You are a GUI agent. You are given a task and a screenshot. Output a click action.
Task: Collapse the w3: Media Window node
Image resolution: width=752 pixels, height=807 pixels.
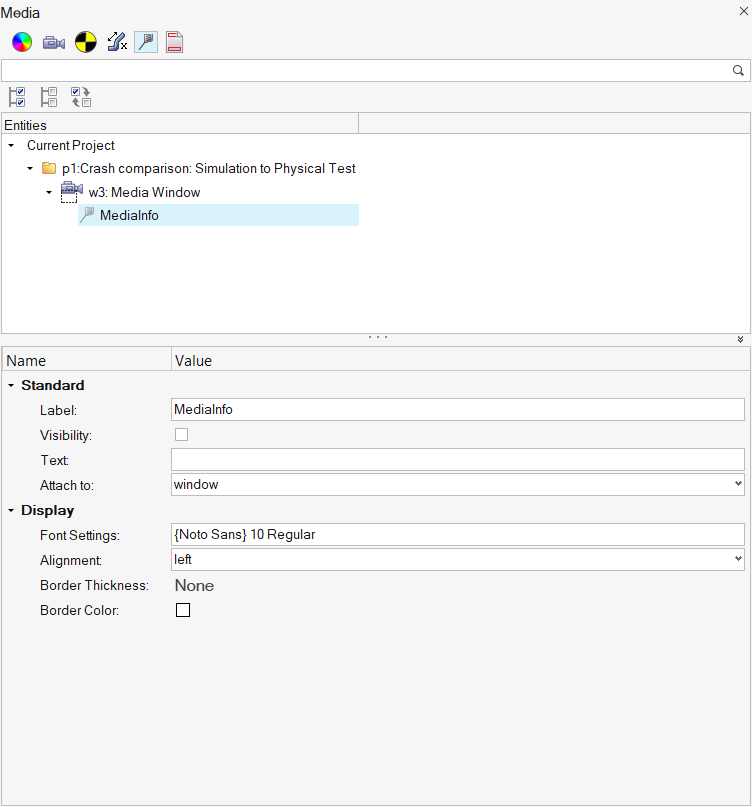[48, 192]
